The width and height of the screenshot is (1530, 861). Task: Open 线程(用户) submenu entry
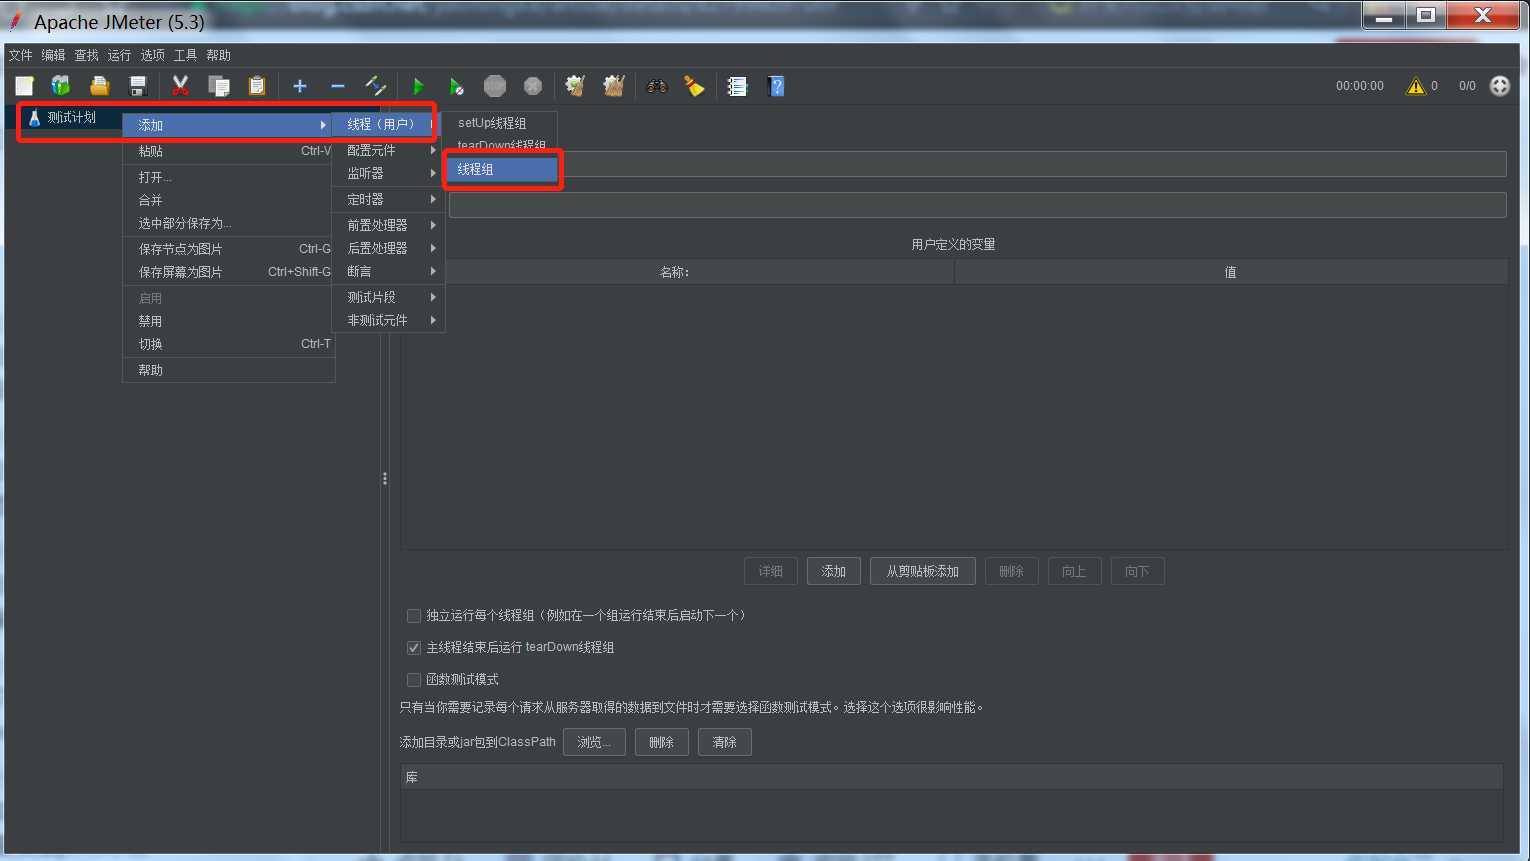coord(386,124)
